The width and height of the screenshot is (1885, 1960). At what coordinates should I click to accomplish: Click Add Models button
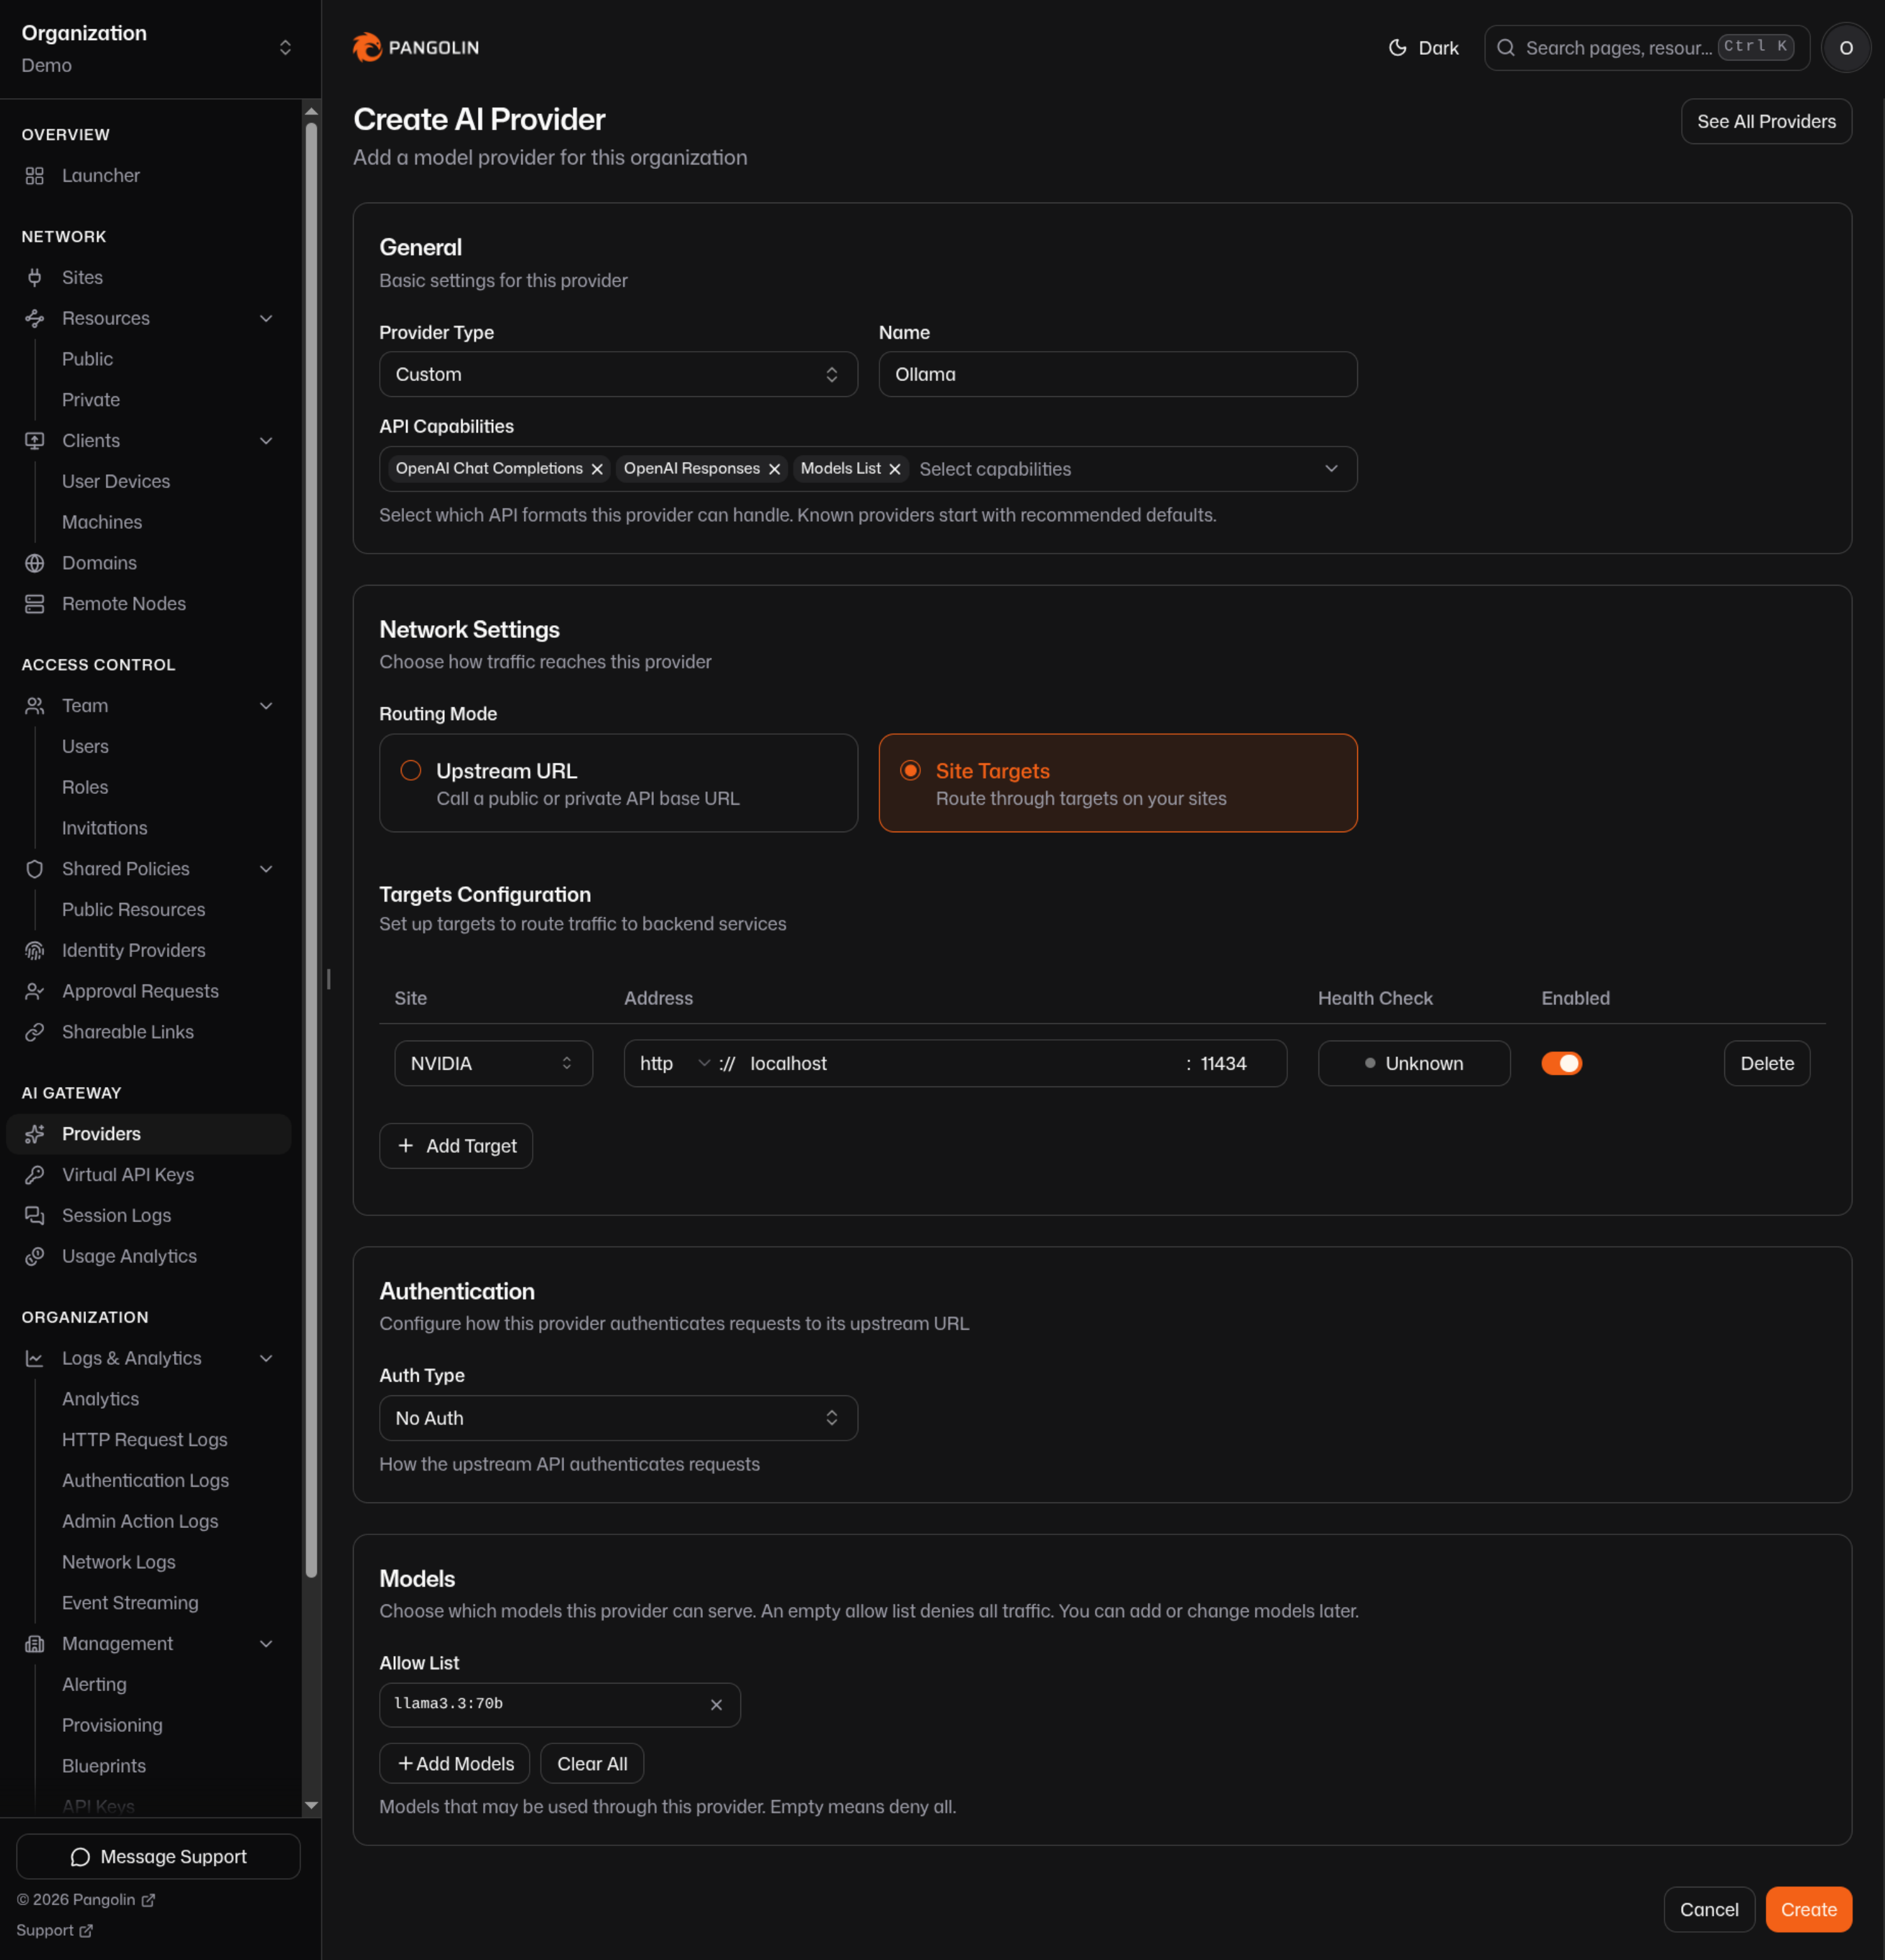tap(455, 1764)
